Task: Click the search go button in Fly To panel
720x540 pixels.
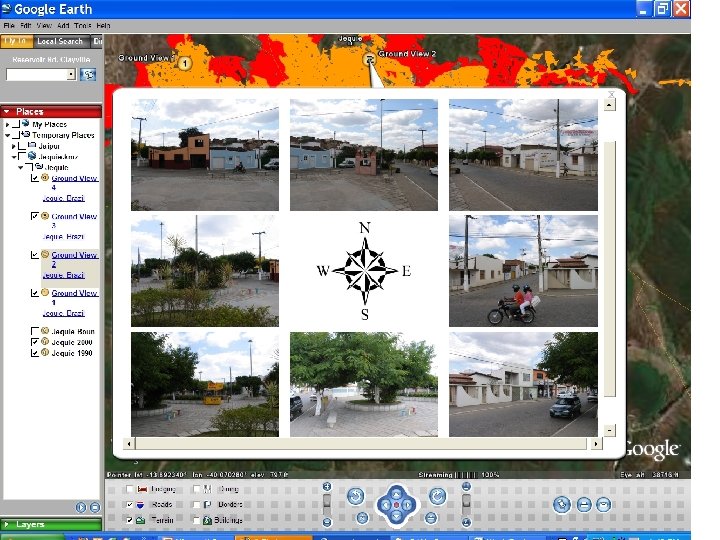Action: pos(88,74)
